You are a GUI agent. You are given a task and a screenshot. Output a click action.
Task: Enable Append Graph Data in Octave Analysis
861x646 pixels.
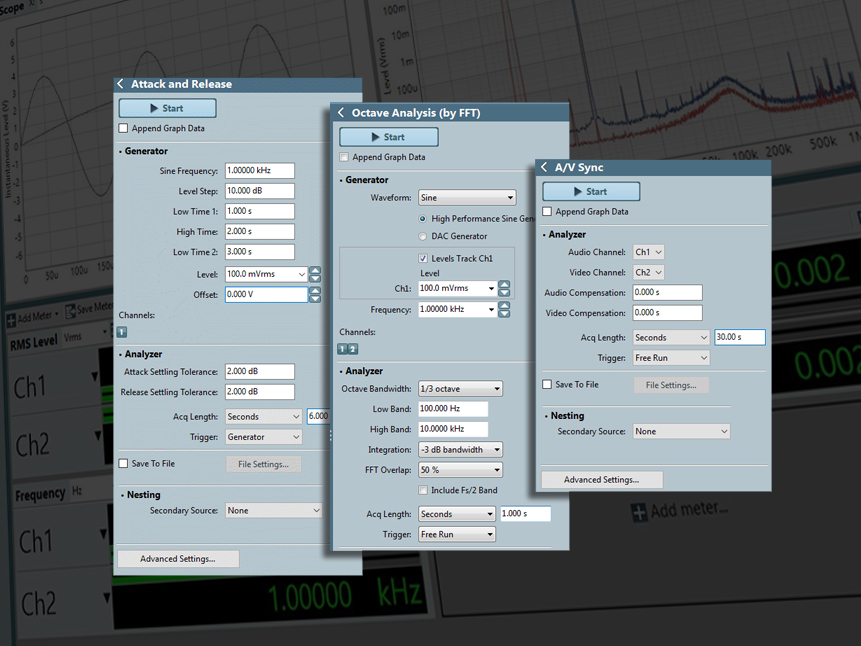click(342, 158)
